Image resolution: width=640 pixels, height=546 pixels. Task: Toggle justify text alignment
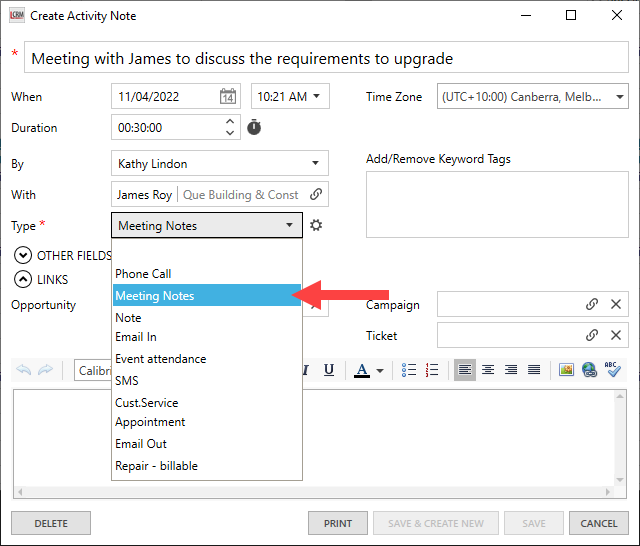pyautogui.click(x=534, y=370)
